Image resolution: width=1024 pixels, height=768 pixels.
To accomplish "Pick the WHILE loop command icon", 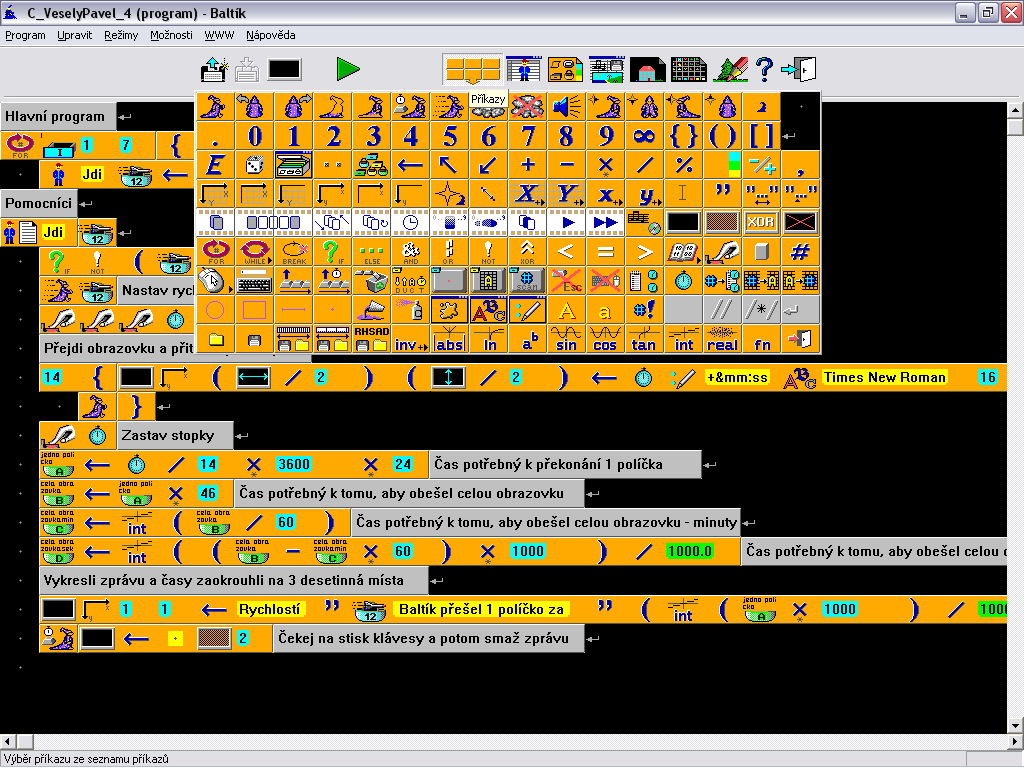I will pos(254,251).
